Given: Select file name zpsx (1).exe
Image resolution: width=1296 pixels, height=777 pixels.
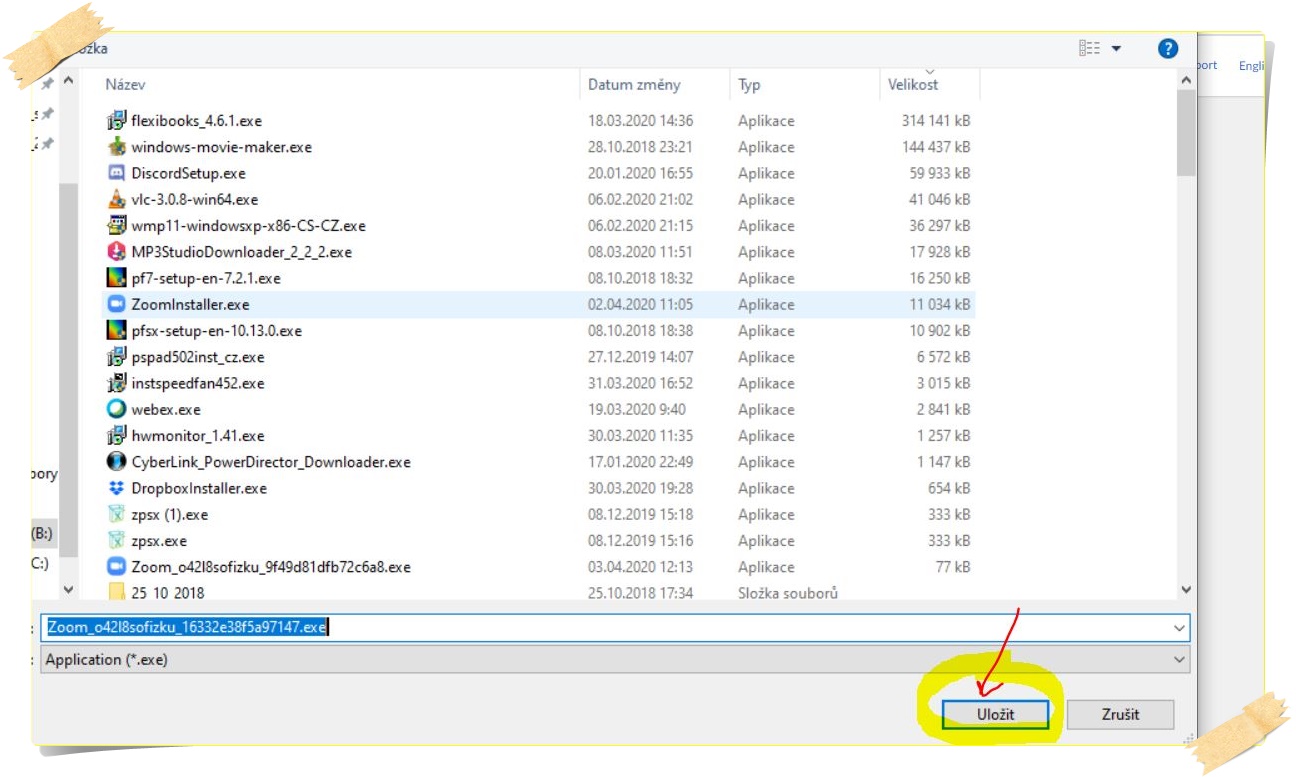Looking at the screenshot, I should pos(170,514).
